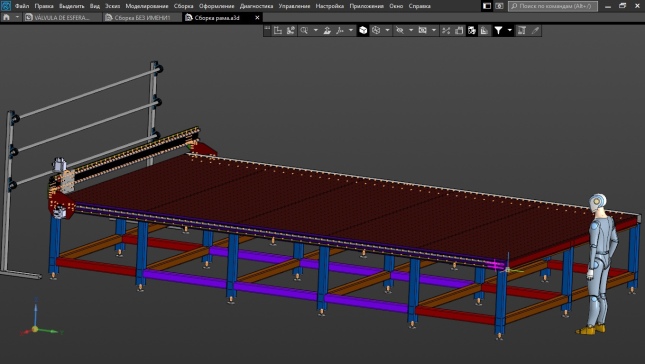This screenshot has height=364, width=645.
Task: Switch to the VÁLVULA DE ESFERA document tab
Action: pyautogui.click(x=62, y=18)
